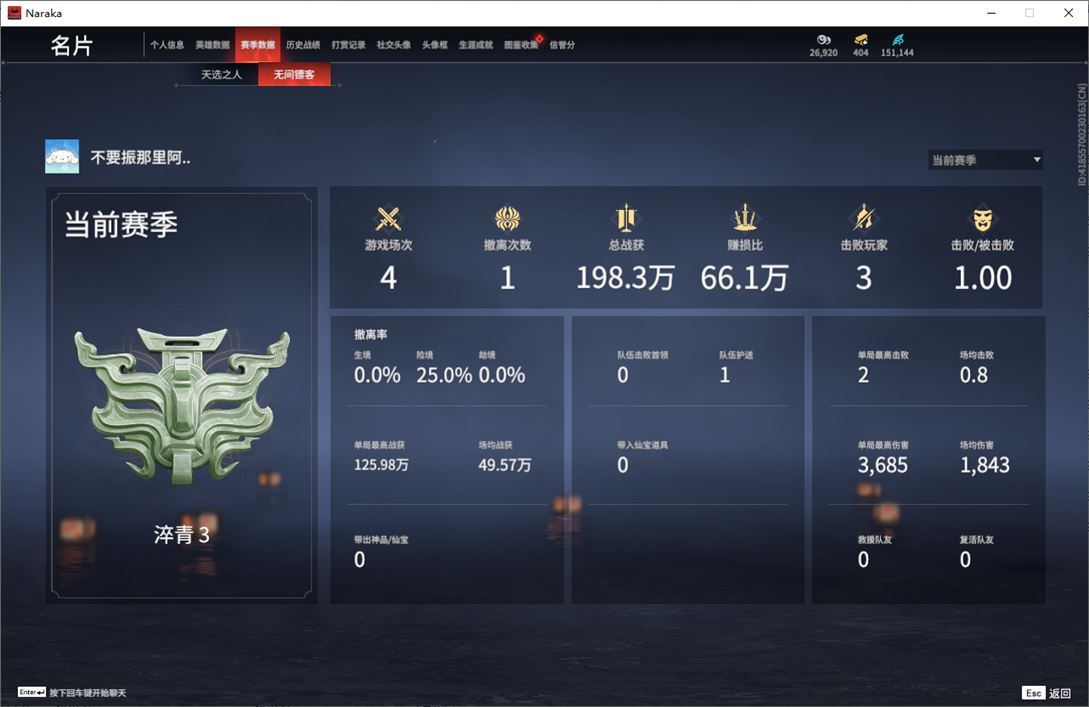This screenshot has width=1089, height=707.
Task: Open the 打赏记录 tab
Action: point(349,45)
